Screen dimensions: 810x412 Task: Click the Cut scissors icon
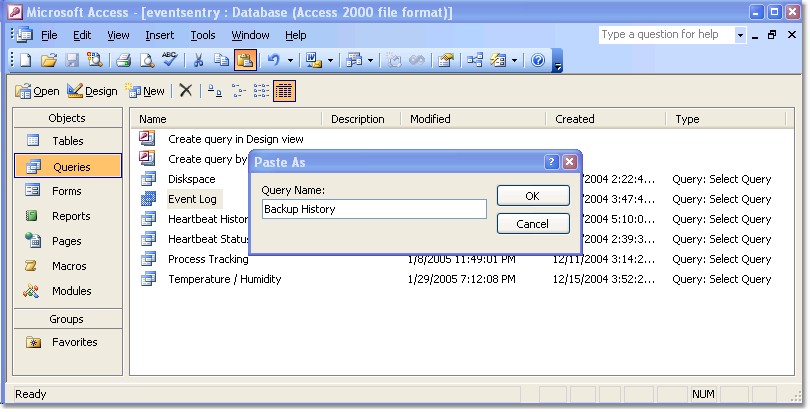(x=198, y=60)
